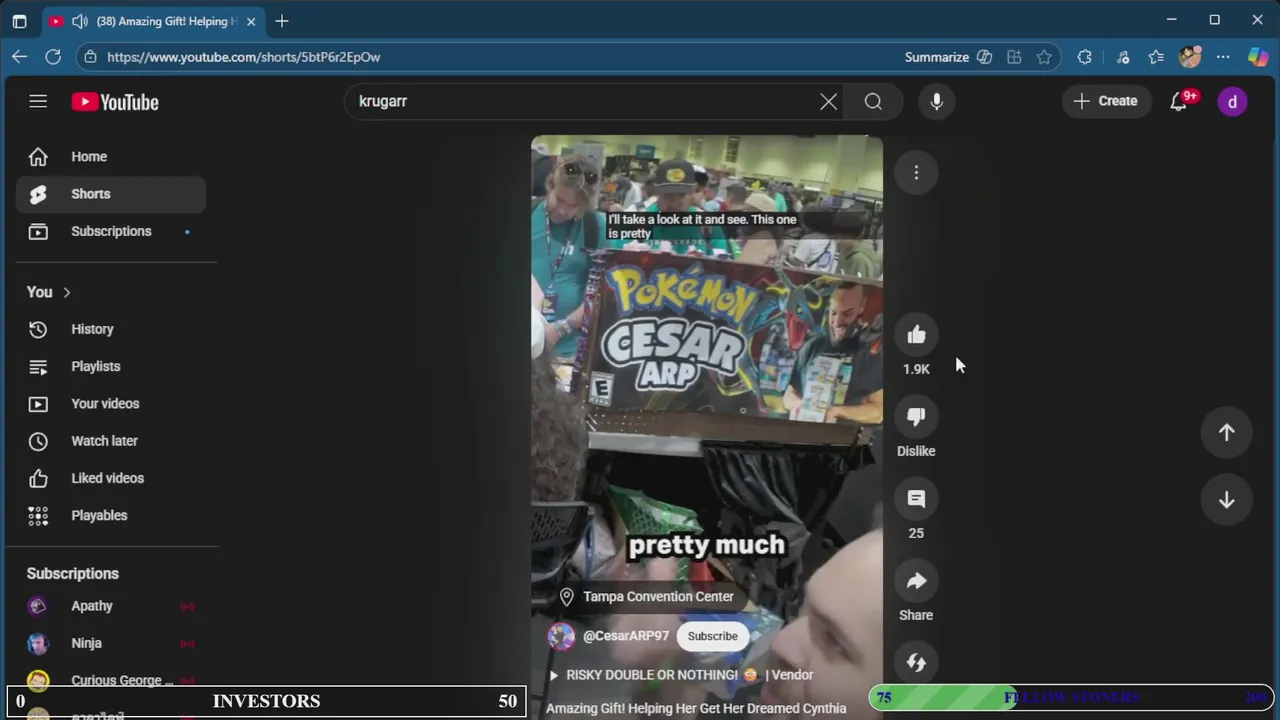Select the Amazing Gift YouTube tab
Screen dimensions: 1280x720
pos(152,21)
